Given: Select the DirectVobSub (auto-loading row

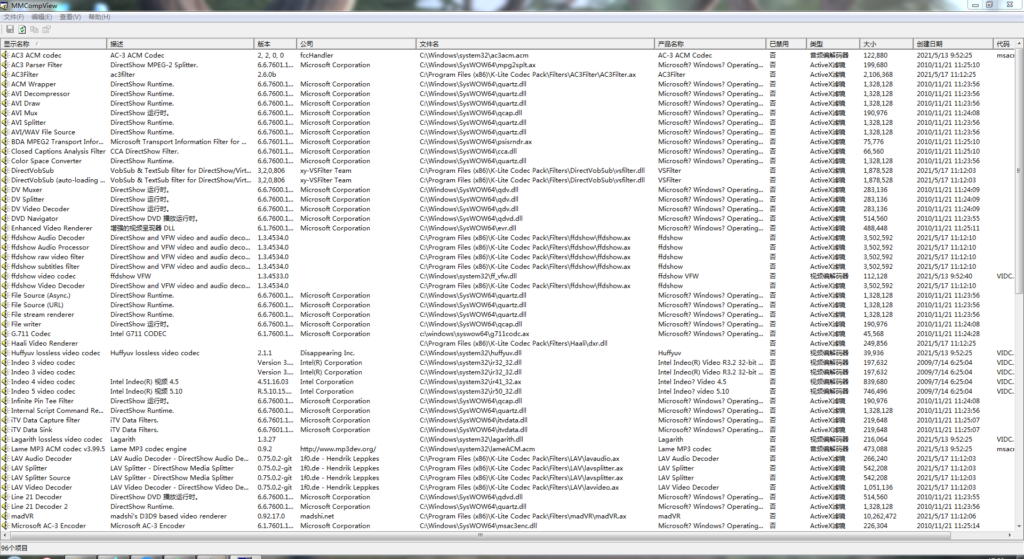Looking at the screenshot, I should click(x=508, y=180).
